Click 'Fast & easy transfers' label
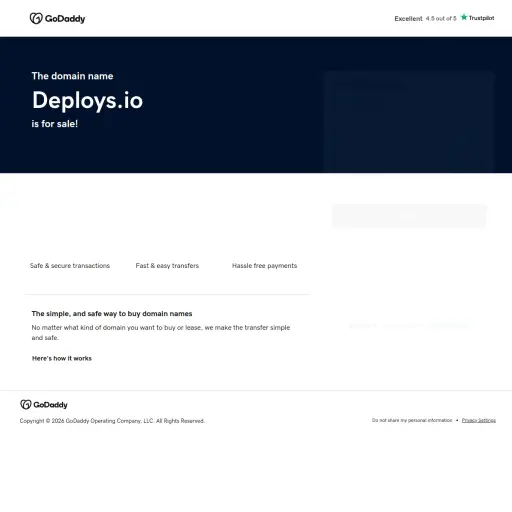Image resolution: width=512 pixels, height=512 pixels. pos(167,266)
